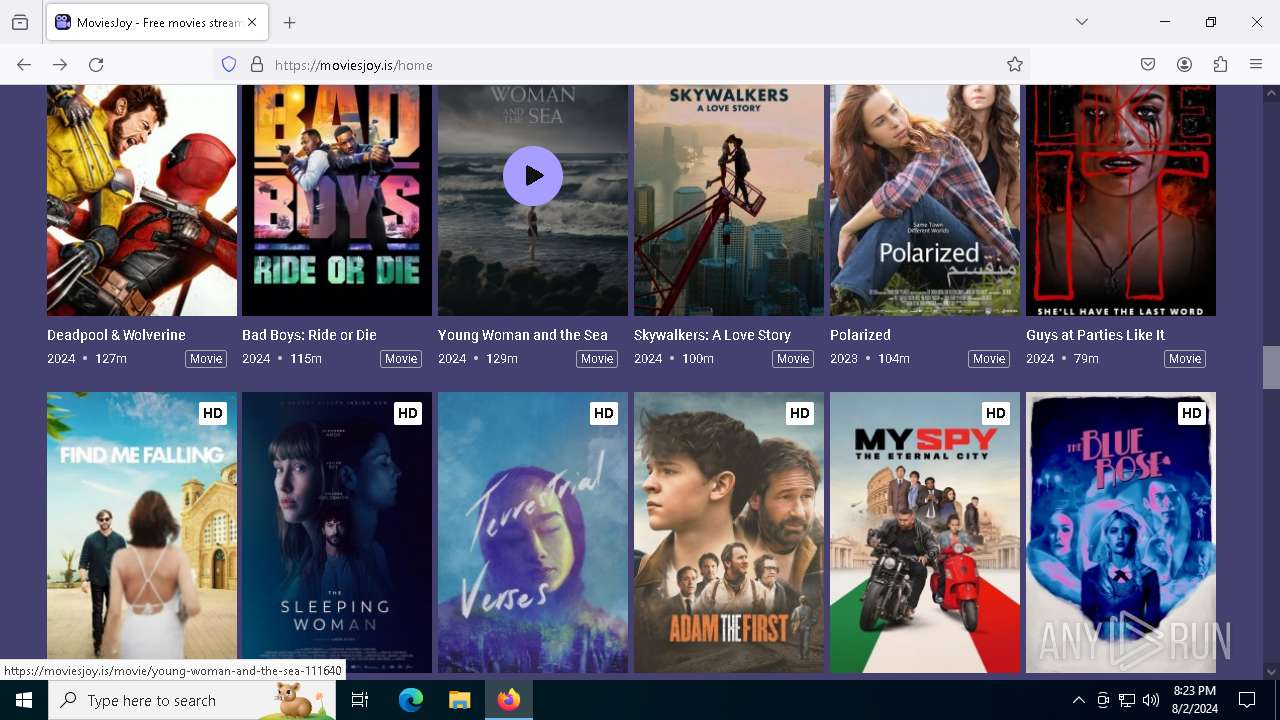Click Movie tag under Guys at Parties
This screenshot has width=1280, height=720.
(1185, 359)
